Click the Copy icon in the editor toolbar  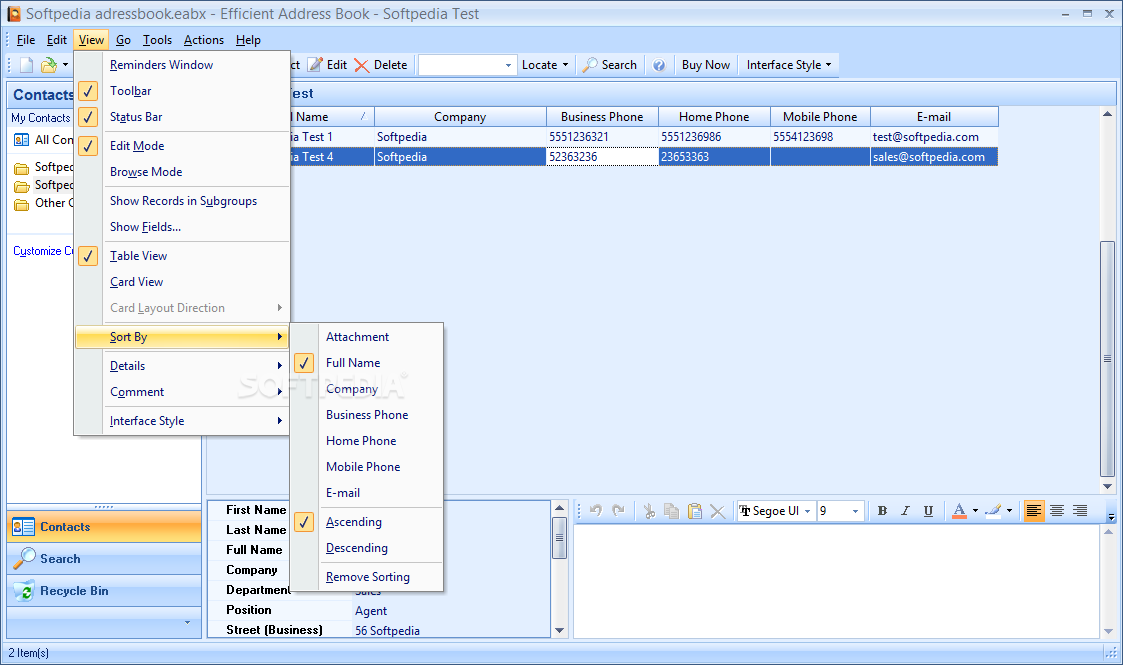[x=672, y=510]
